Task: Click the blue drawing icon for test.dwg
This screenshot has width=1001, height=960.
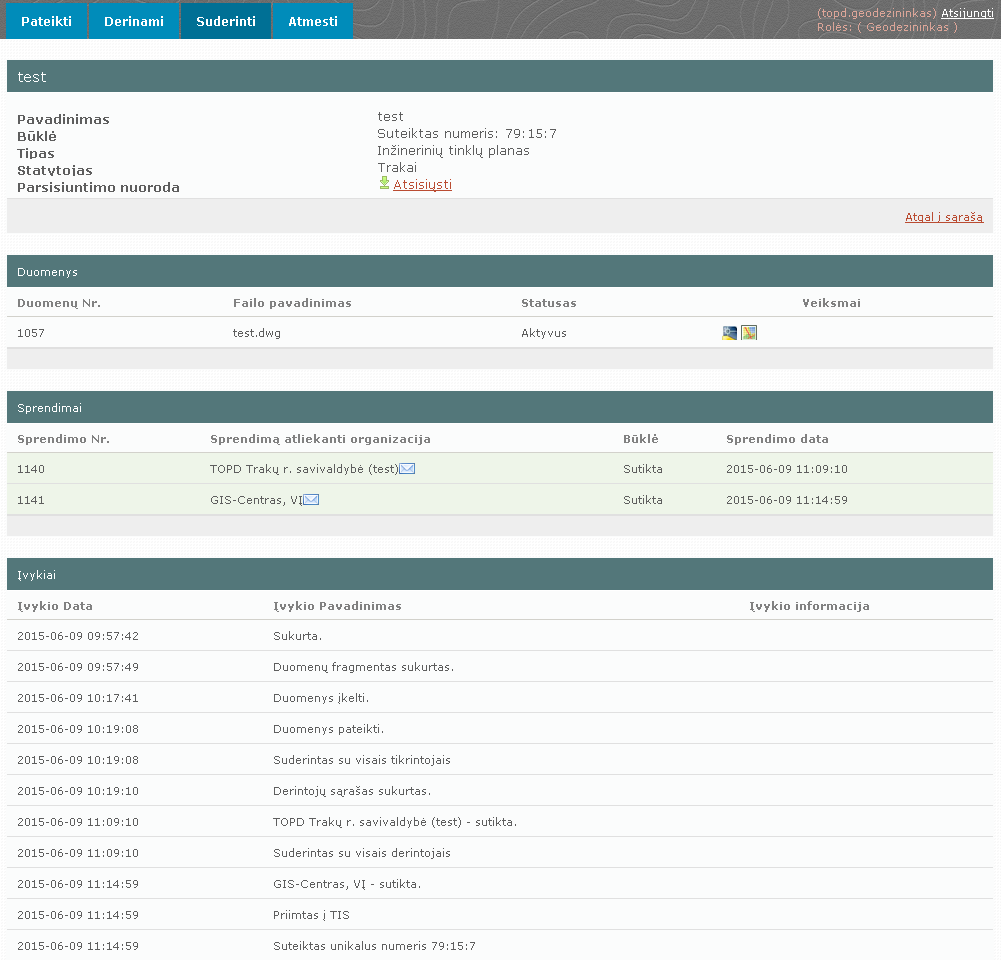Action: [729, 333]
